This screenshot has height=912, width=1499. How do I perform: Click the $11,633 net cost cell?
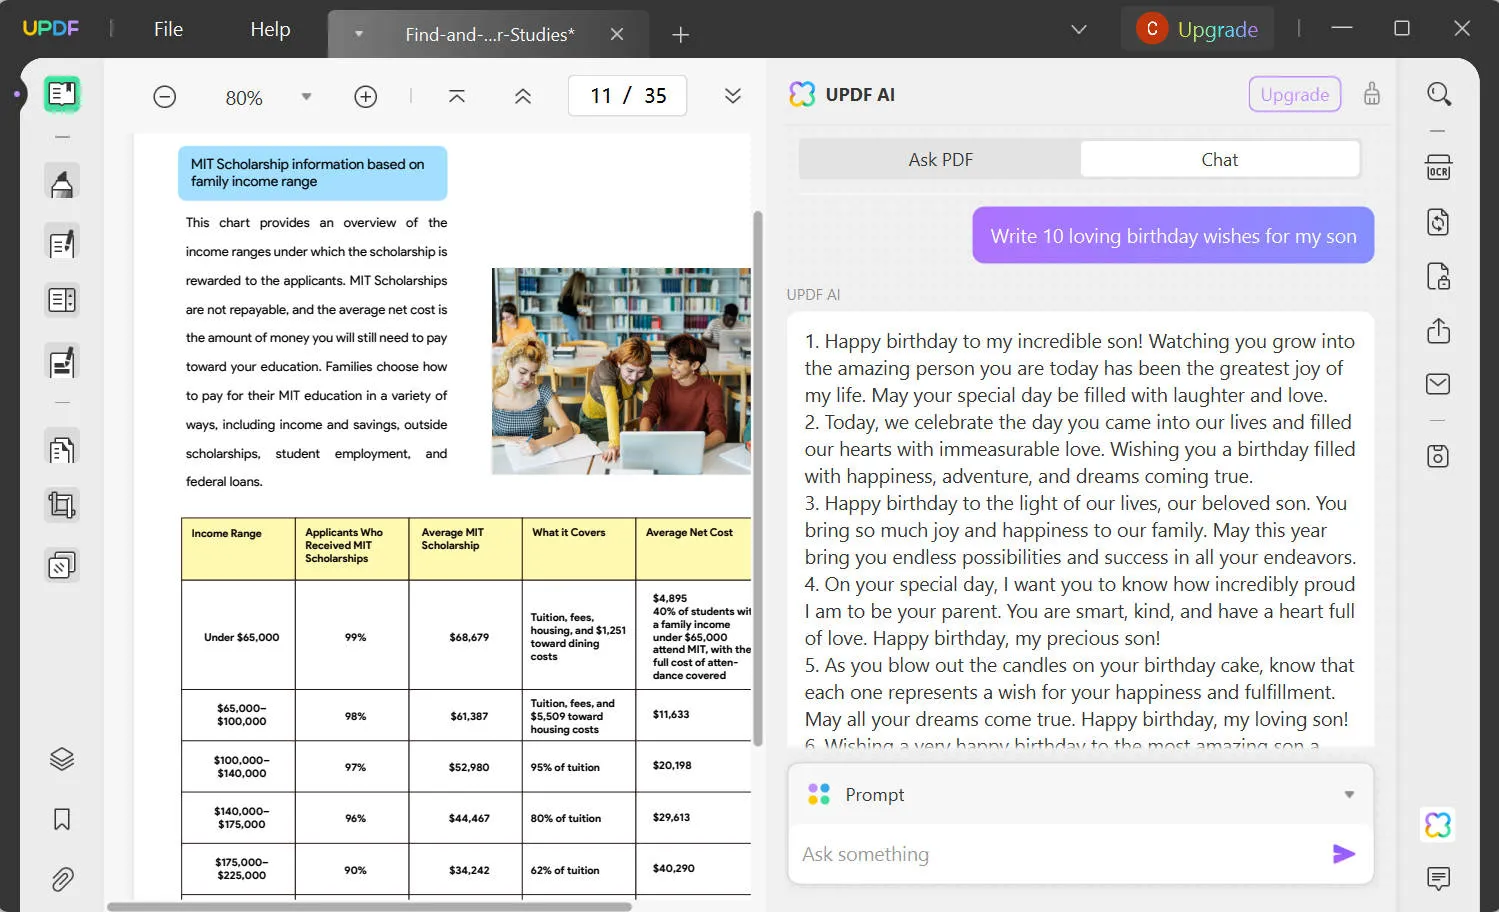(x=693, y=715)
